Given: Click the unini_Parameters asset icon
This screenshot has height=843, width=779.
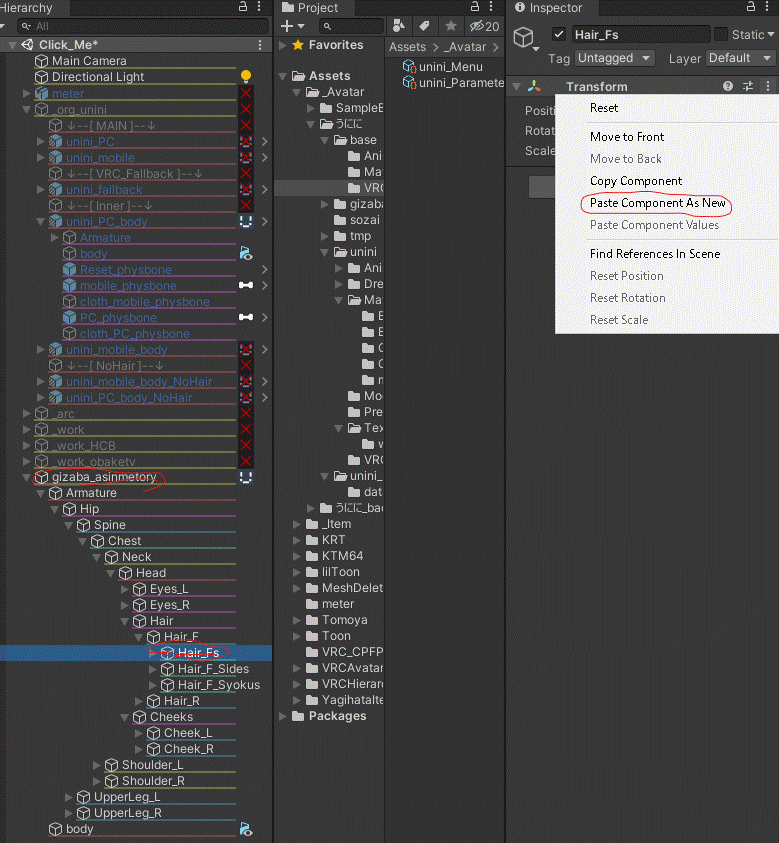Looking at the screenshot, I should coord(410,83).
